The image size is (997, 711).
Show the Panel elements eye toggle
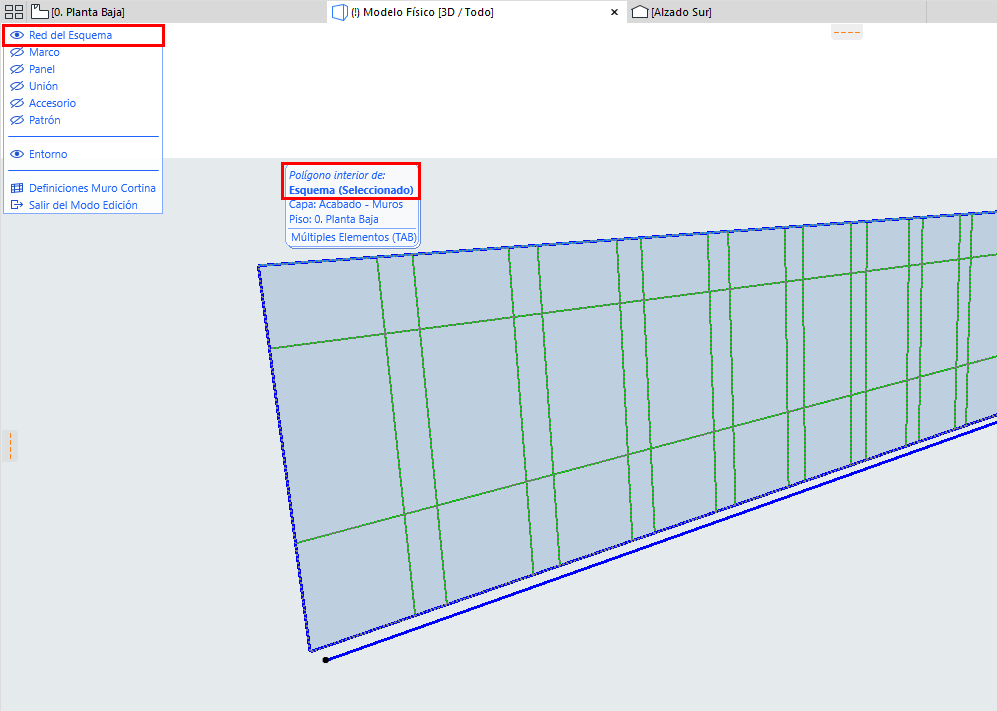pos(17,69)
